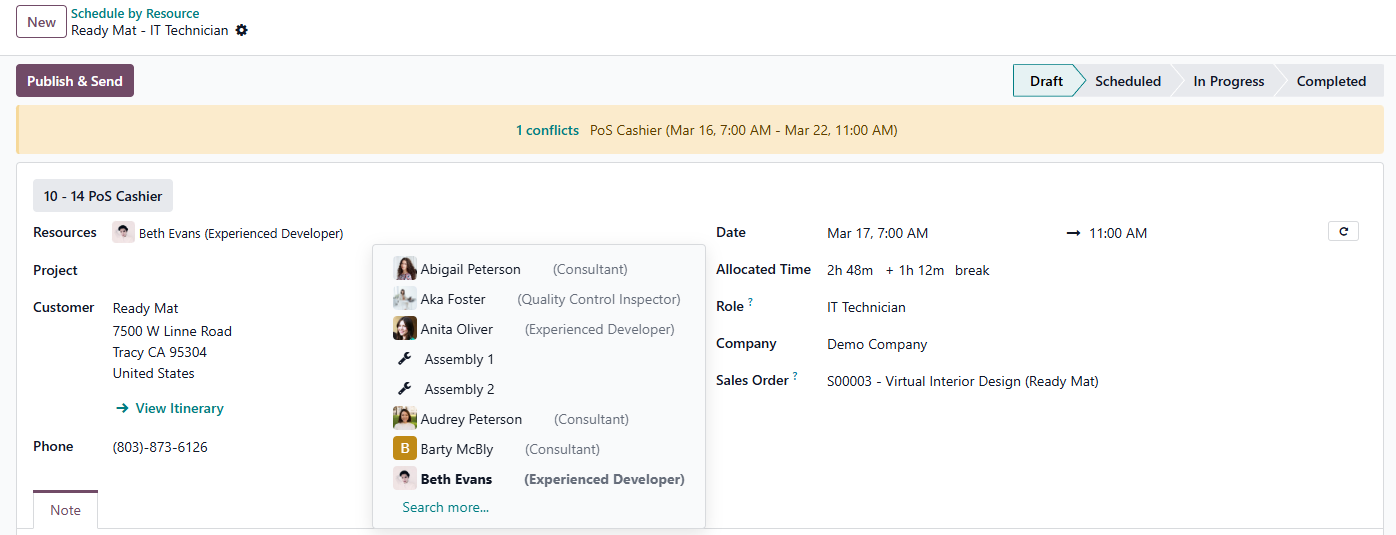Open Search more in resource dropdown
Screen dimensions: 1396x535
coord(445,507)
